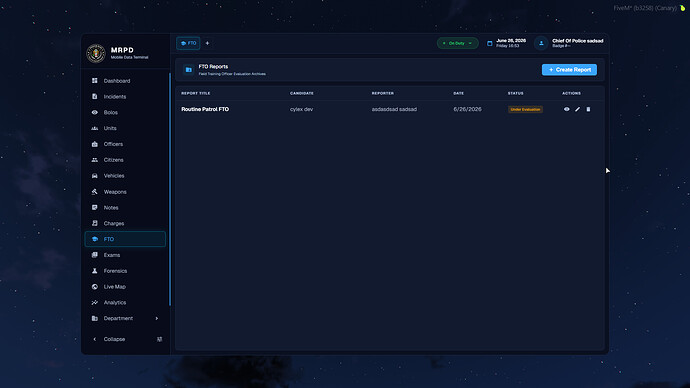690x388 pixels.
Task: Go to the Citizens section
Action: (125, 160)
